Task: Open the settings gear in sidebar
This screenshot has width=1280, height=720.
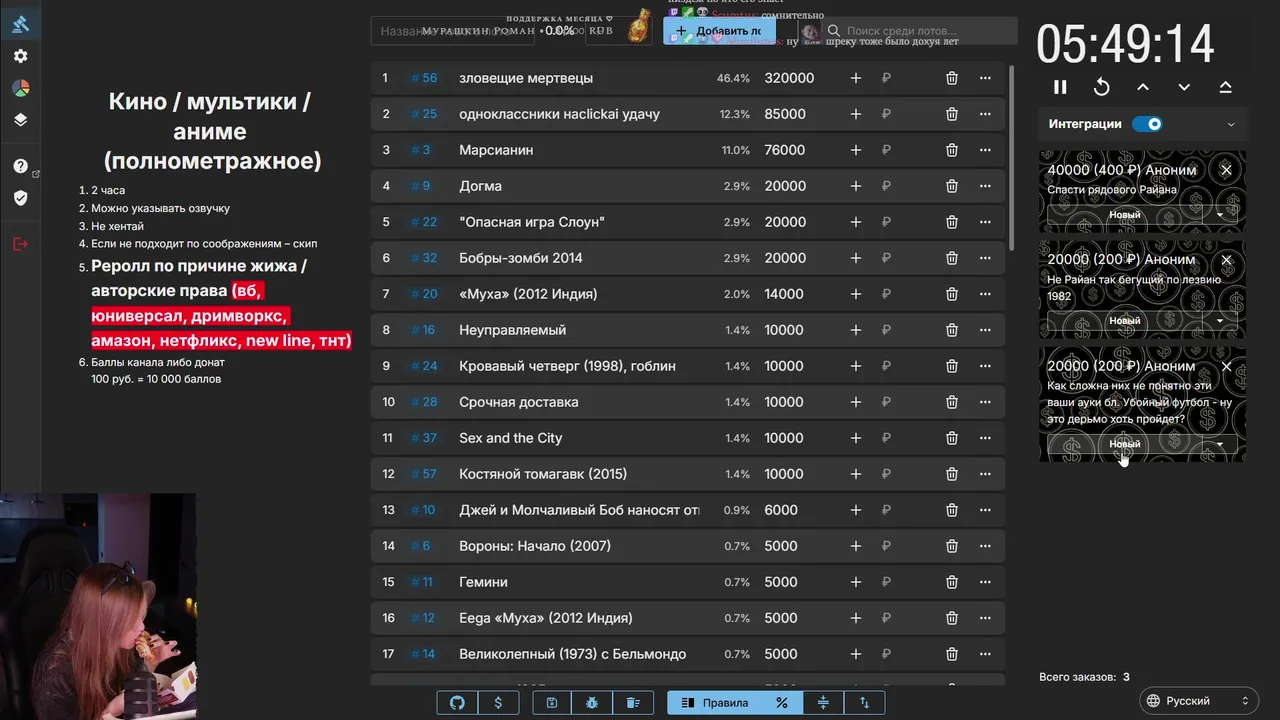Action: click(x=20, y=56)
